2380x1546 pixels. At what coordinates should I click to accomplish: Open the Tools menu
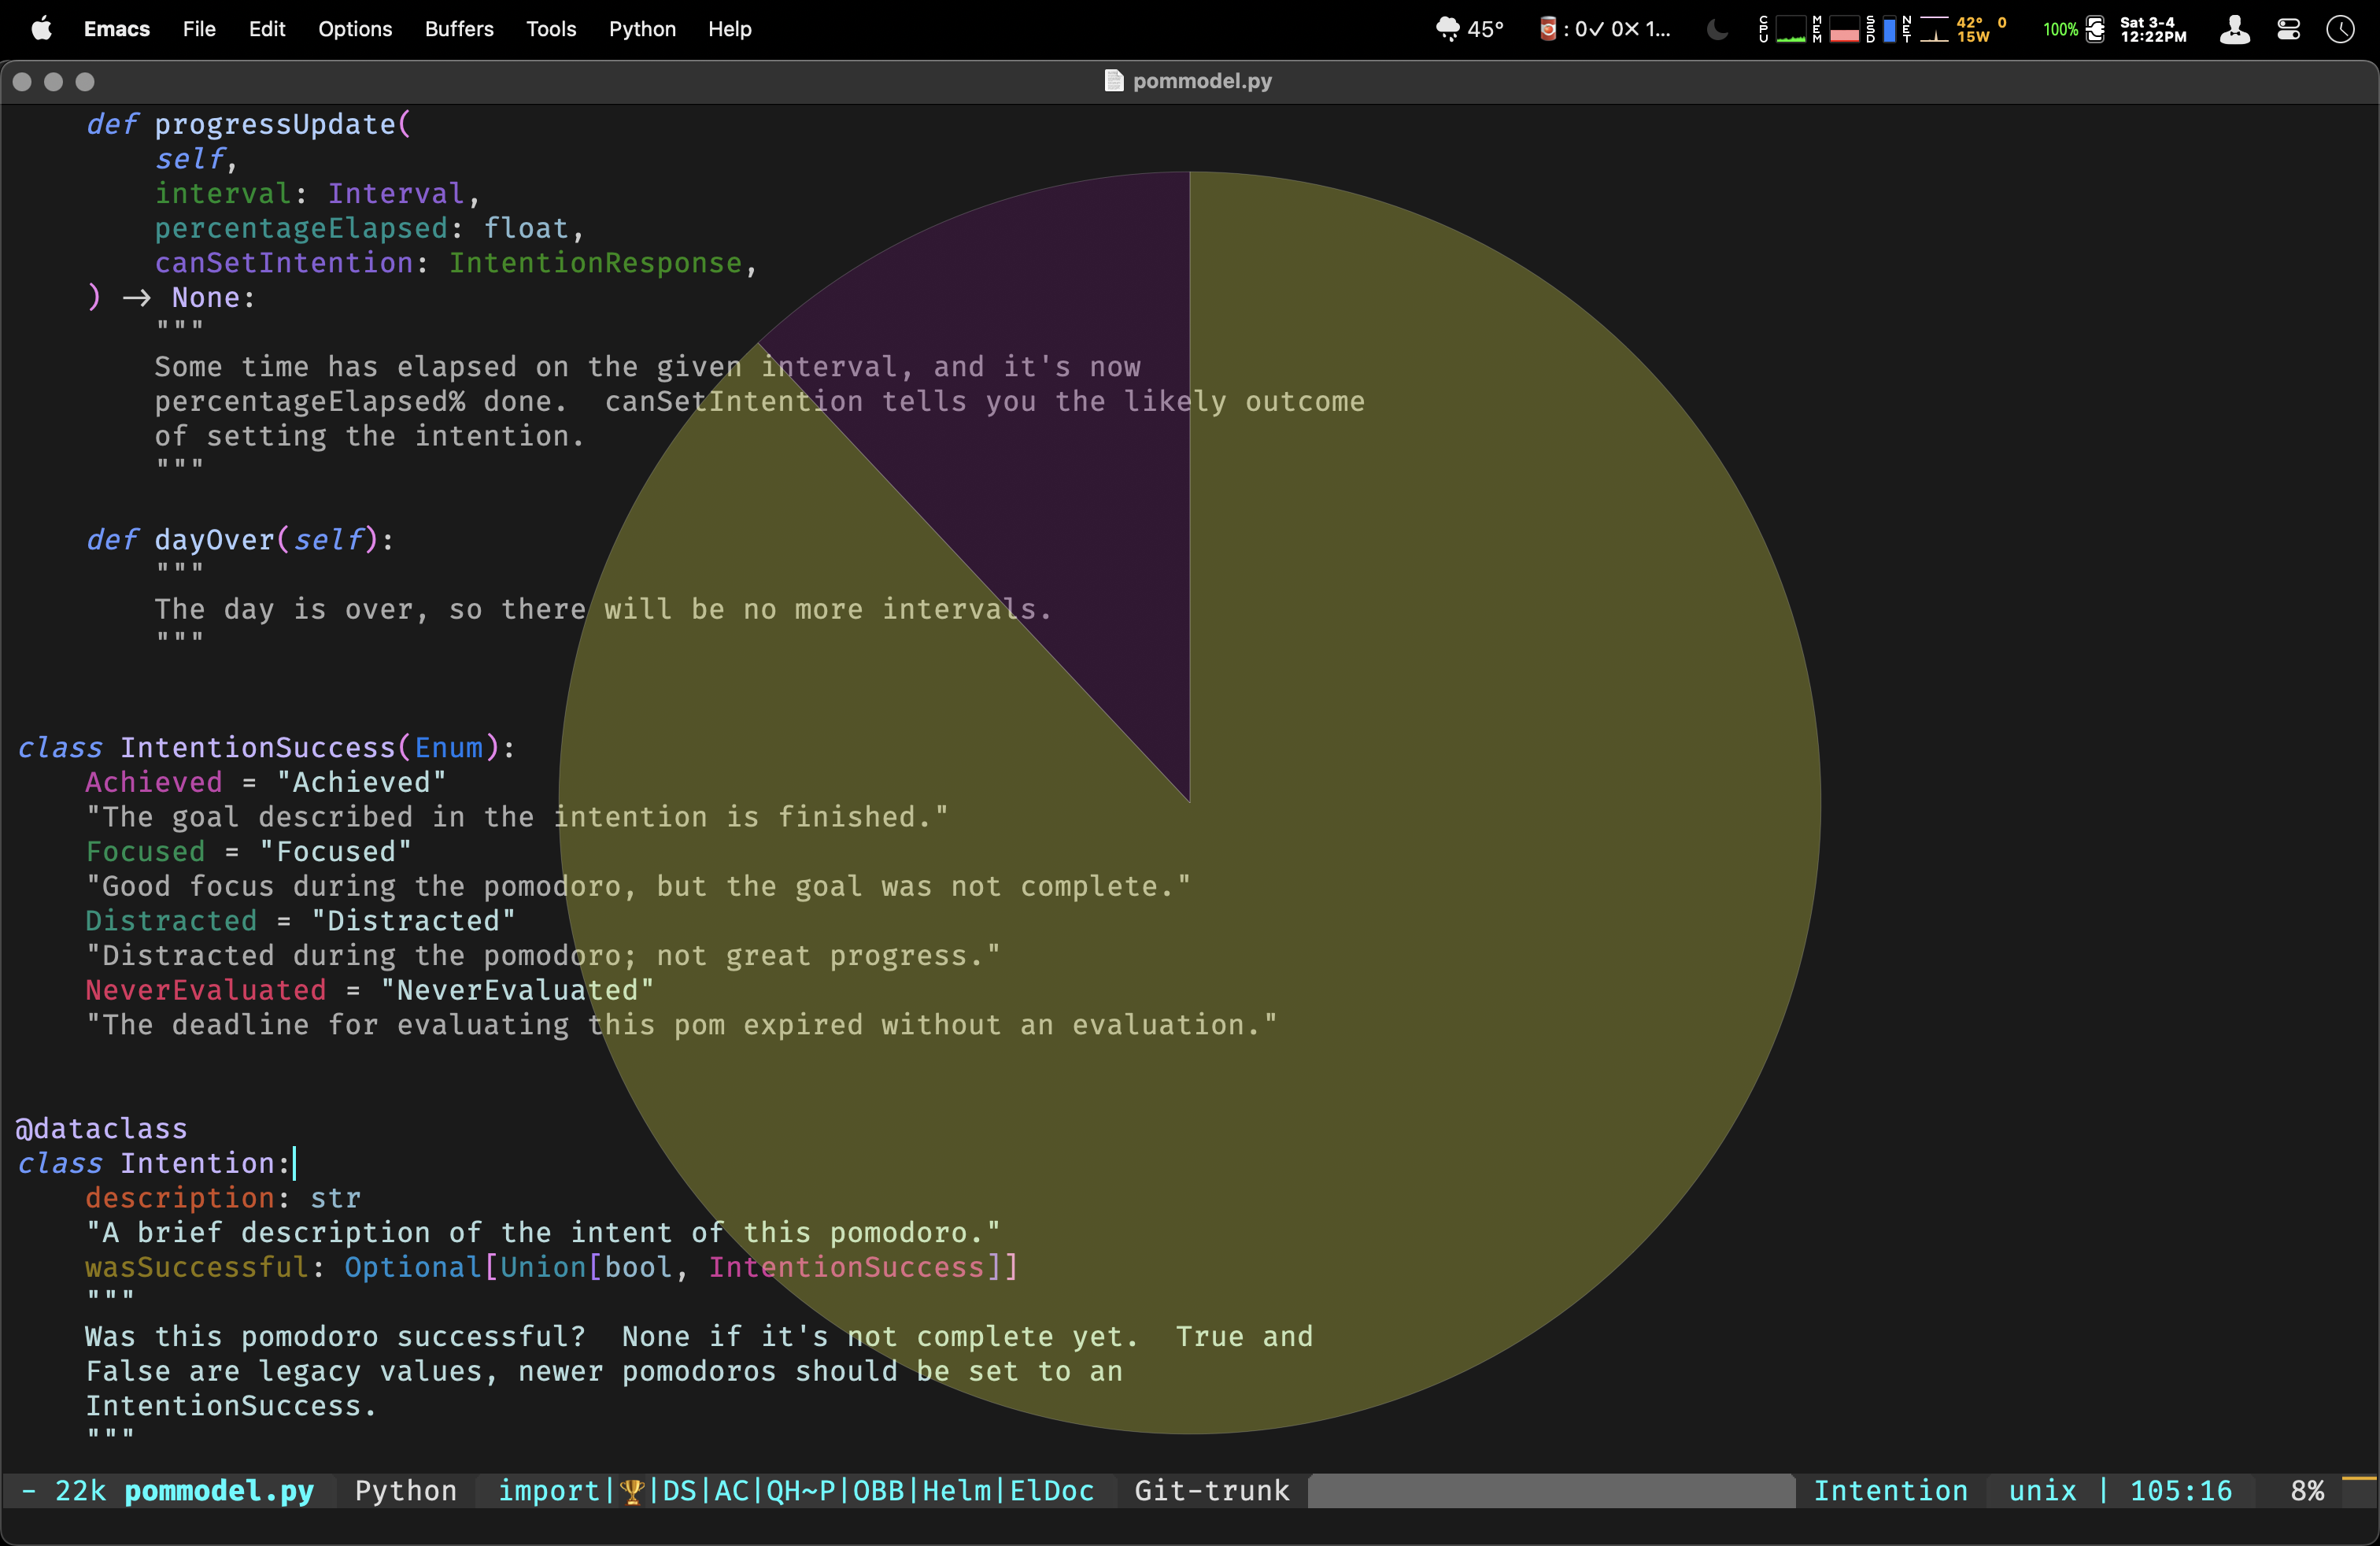551,29
